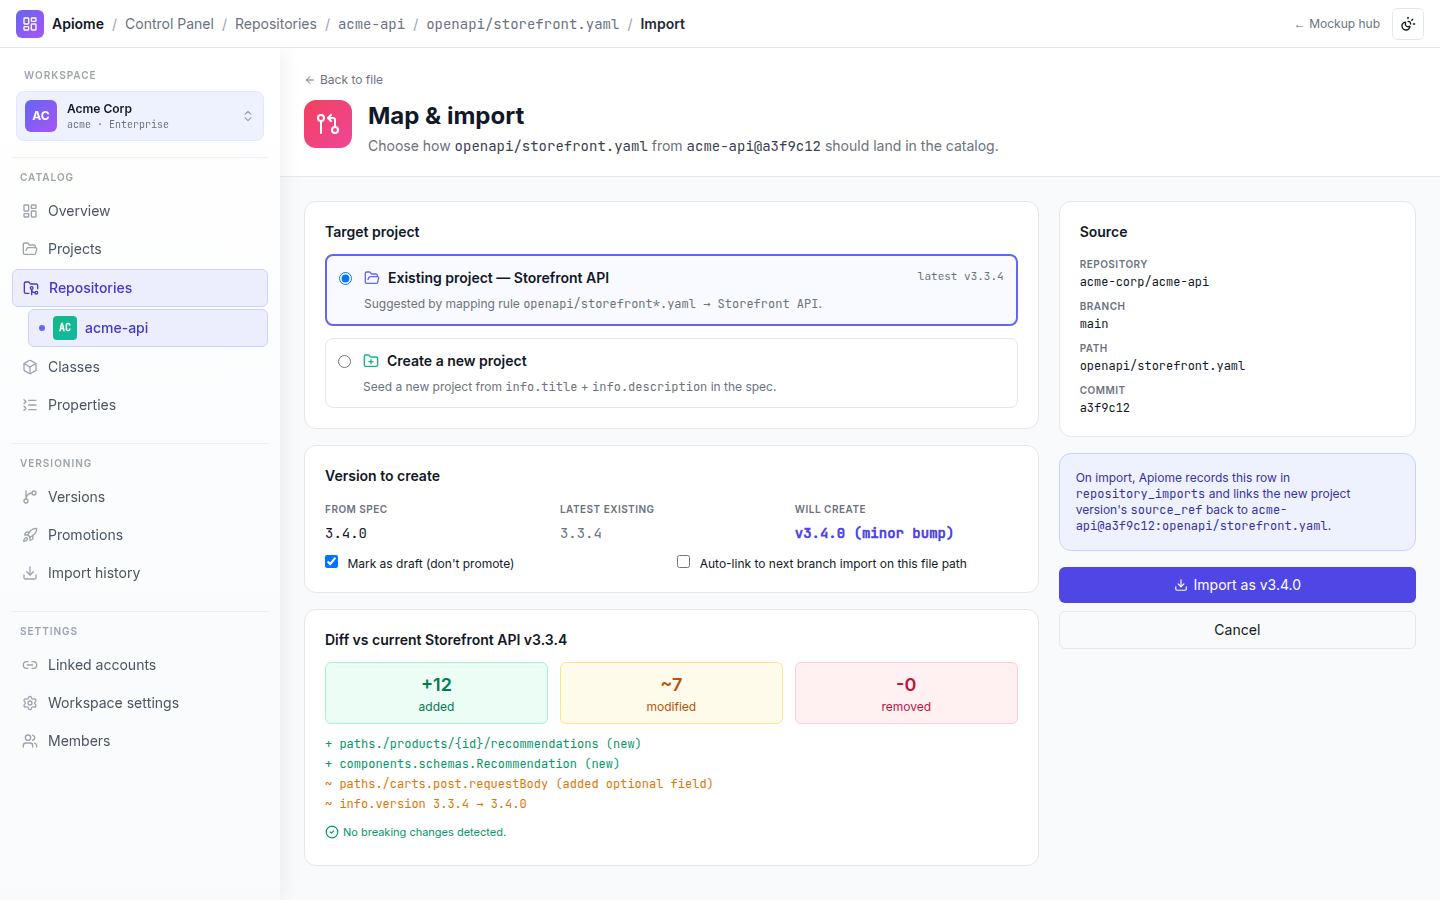
Task: Open Classes in the sidebar
Action: tap(140, 367)
